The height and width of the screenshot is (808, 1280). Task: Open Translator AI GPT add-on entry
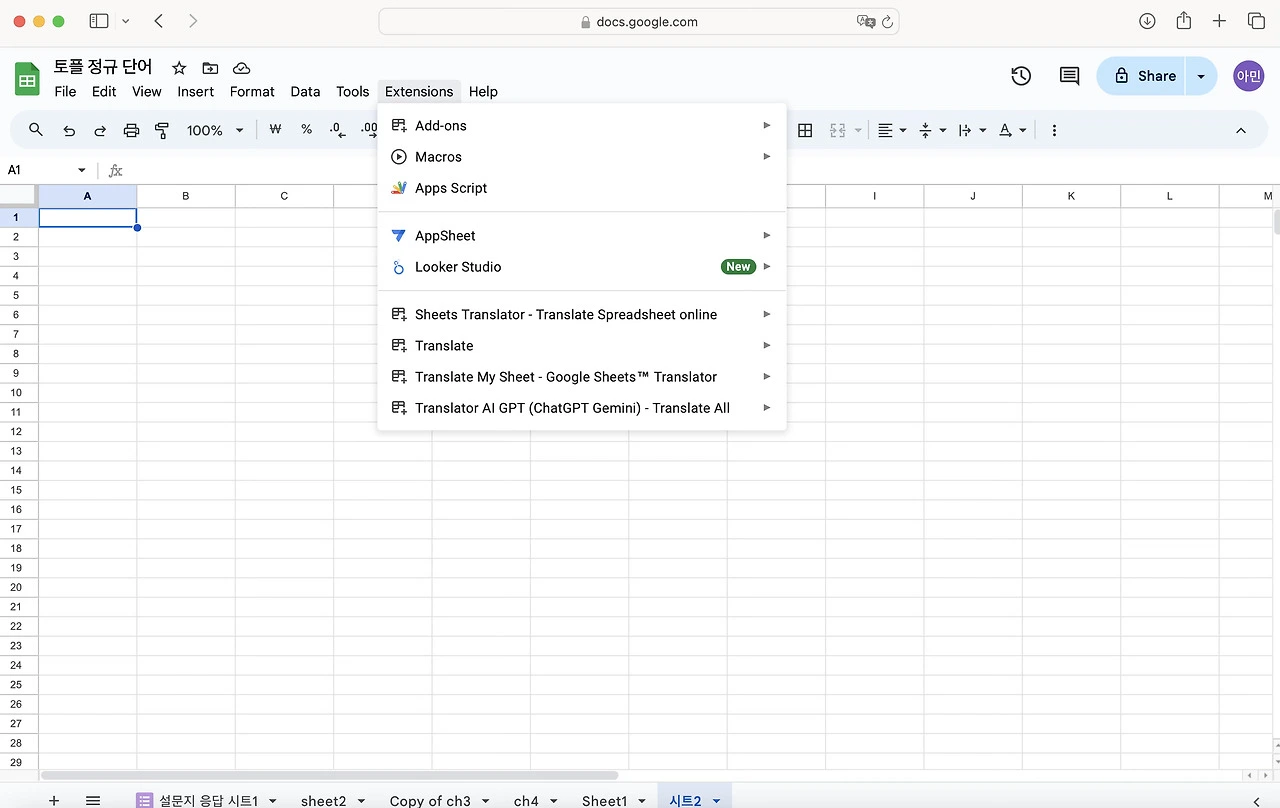(582, 407)
